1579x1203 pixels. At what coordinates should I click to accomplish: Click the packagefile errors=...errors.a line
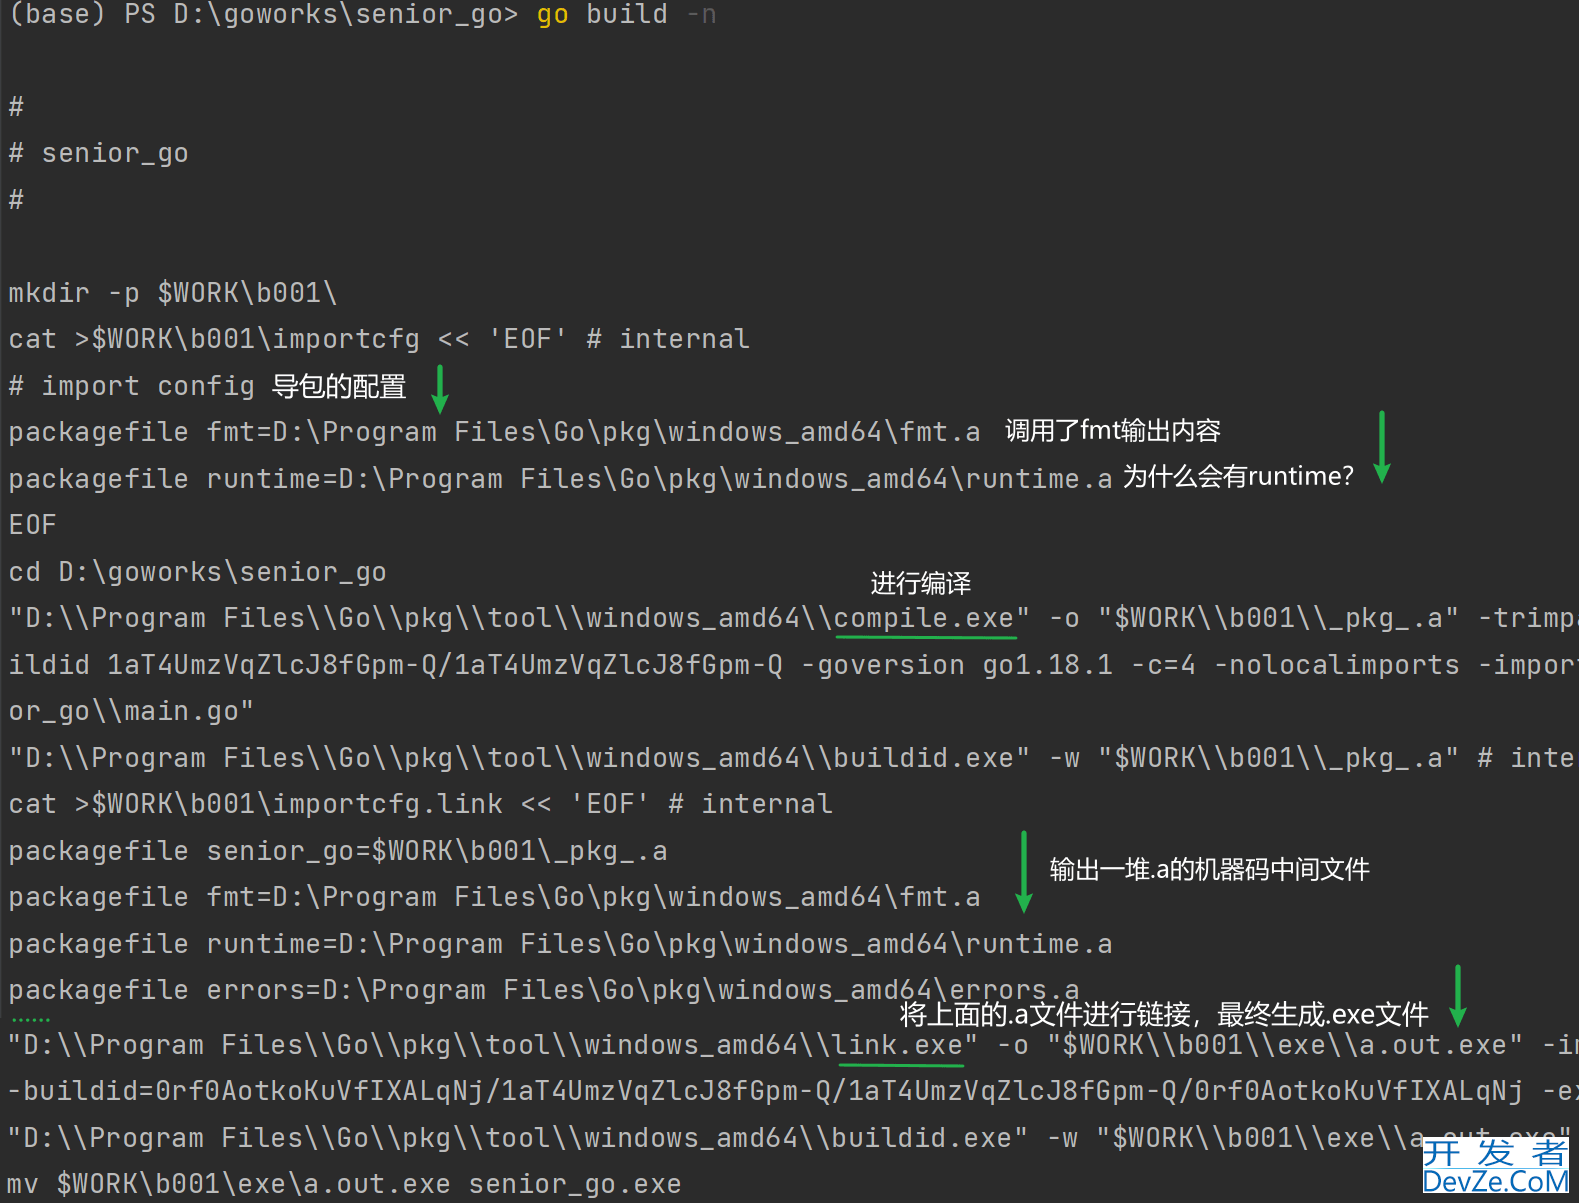click(x=543, y=990)
